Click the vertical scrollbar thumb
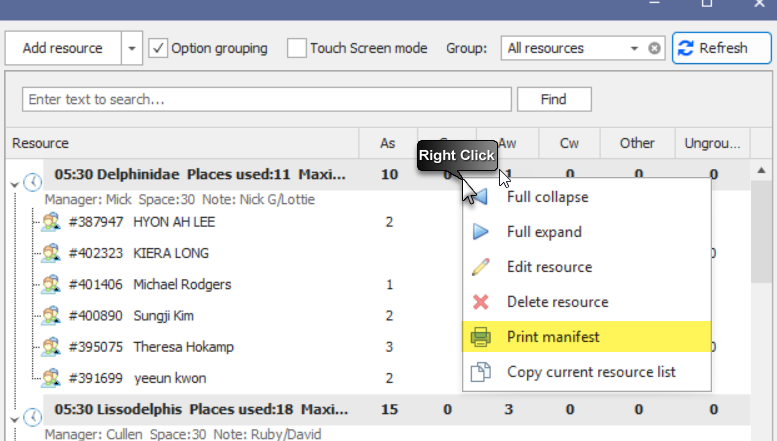Viewport: 777px width, 441px height. tap(761, 232)
